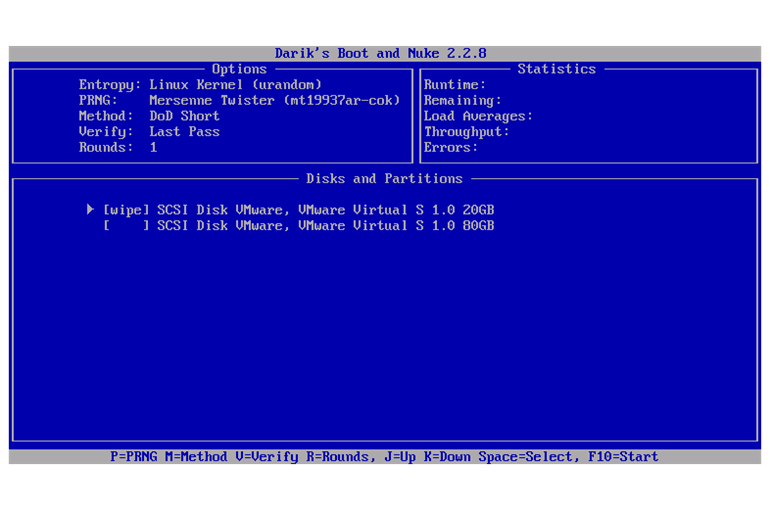Click the Entropy value Linux Kernel (urandom)

(235, 85)
